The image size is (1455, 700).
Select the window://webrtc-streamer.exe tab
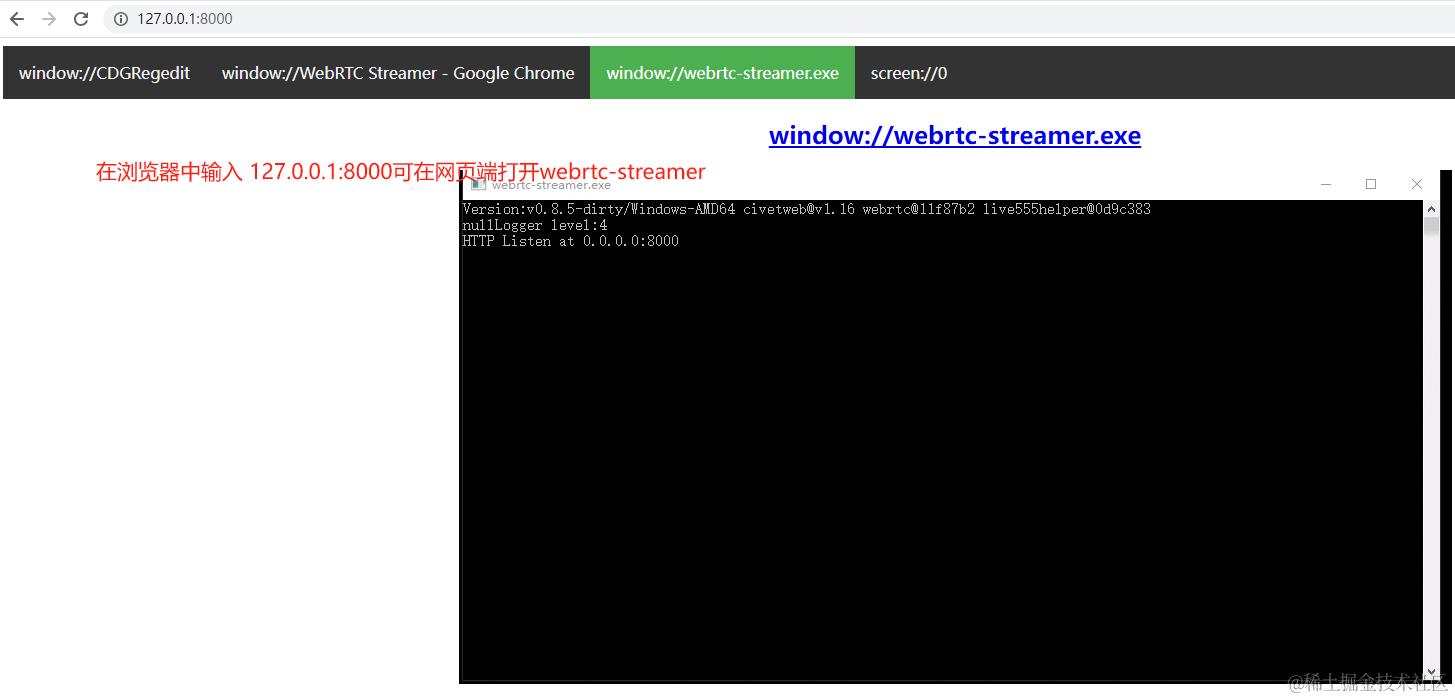point(722,73)
